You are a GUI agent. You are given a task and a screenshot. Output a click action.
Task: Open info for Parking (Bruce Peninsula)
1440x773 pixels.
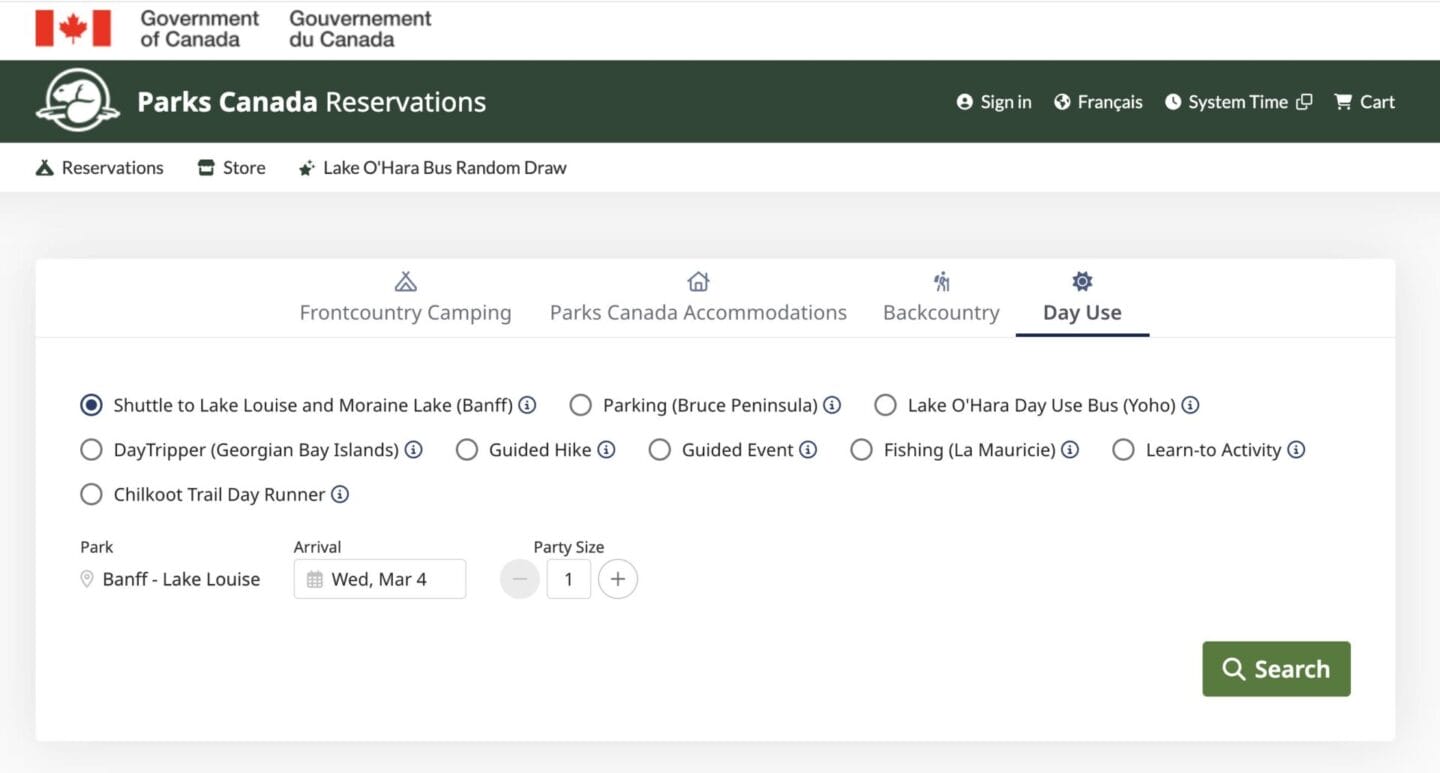pyautogui.click(x=832, y=405)
